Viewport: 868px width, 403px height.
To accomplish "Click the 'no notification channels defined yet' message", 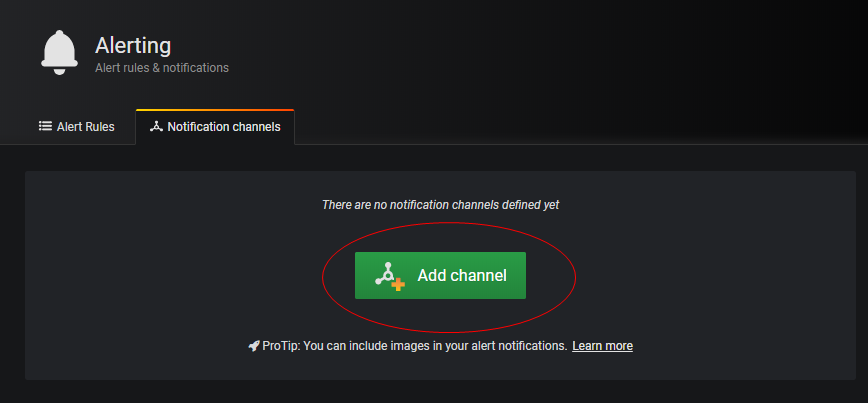I will [441, 205].
